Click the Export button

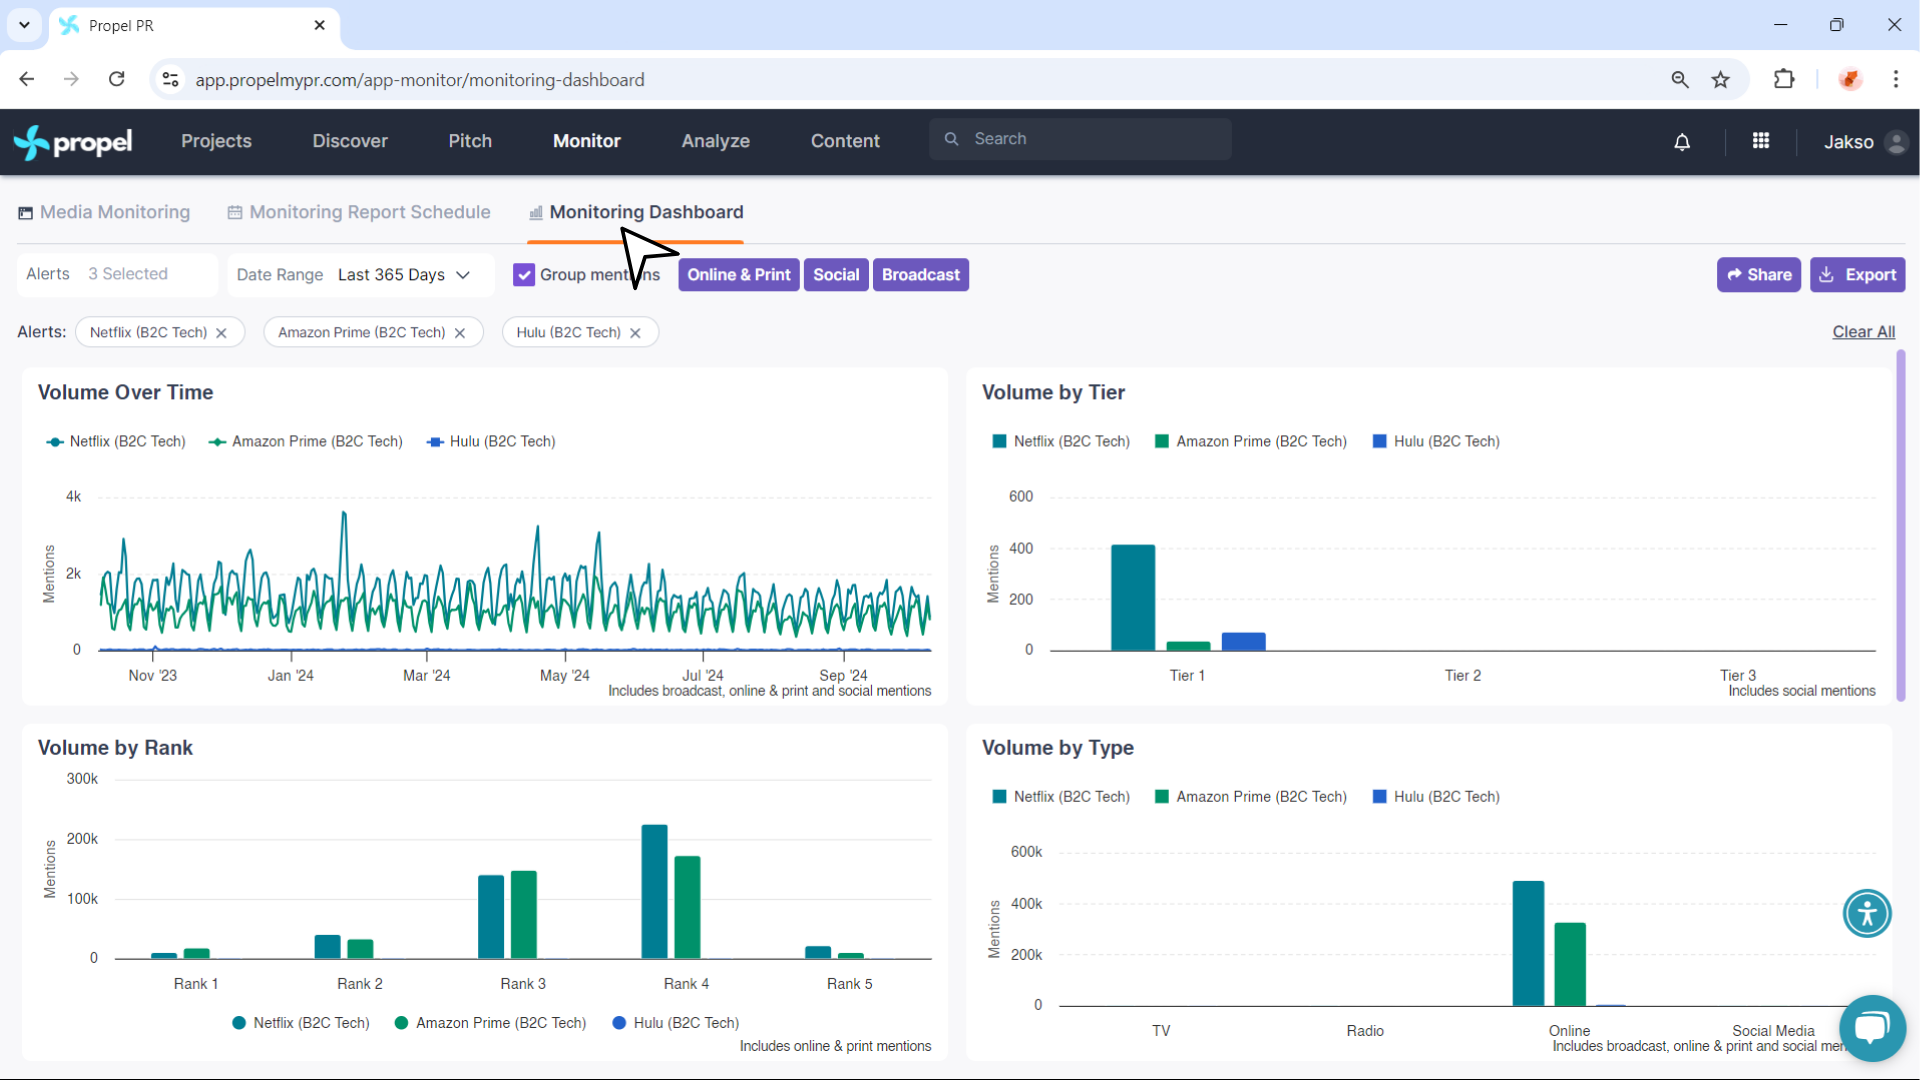coord(1857,275)
